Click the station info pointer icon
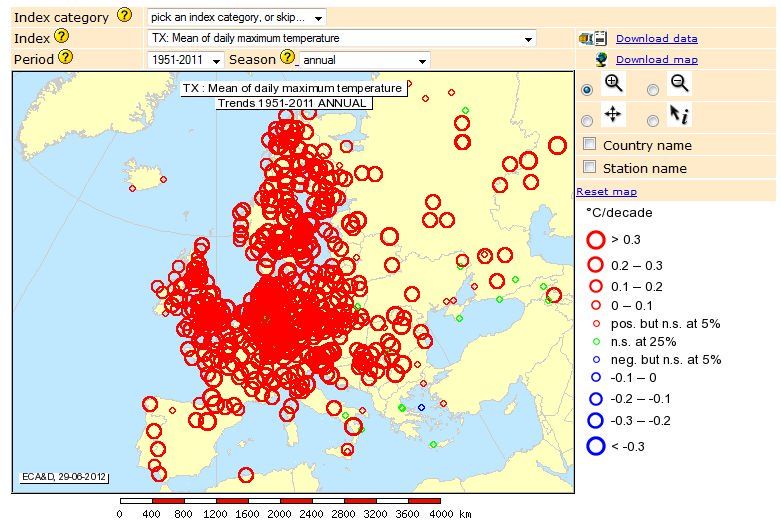 pyautogui.click(x=679, y=114)
